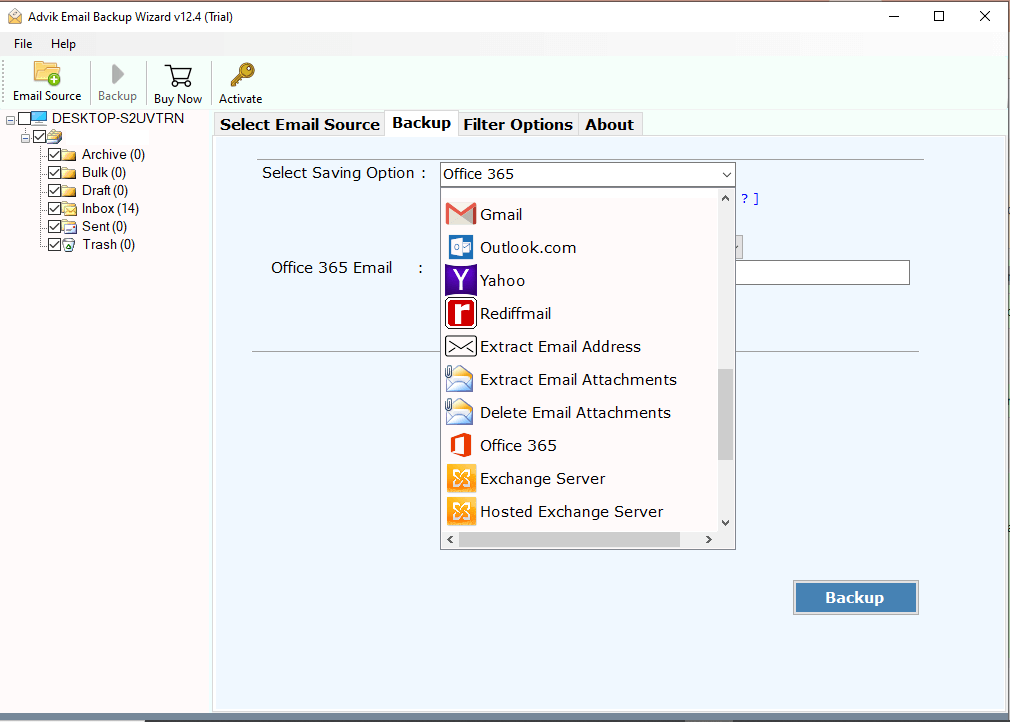Screen dimensions: 1010x722
Task: Click the dropdown list scroll-down arrow
Action: 725,523
